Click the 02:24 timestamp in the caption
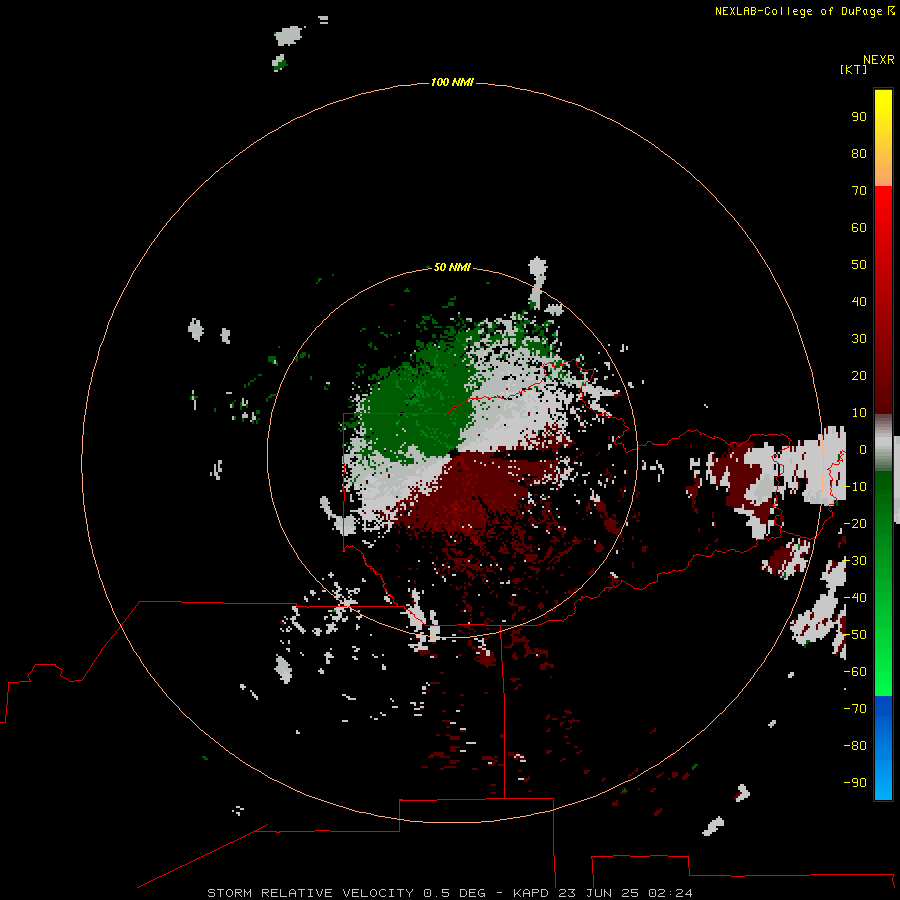Viewport: 900px width, 900px height. point(670,893)
